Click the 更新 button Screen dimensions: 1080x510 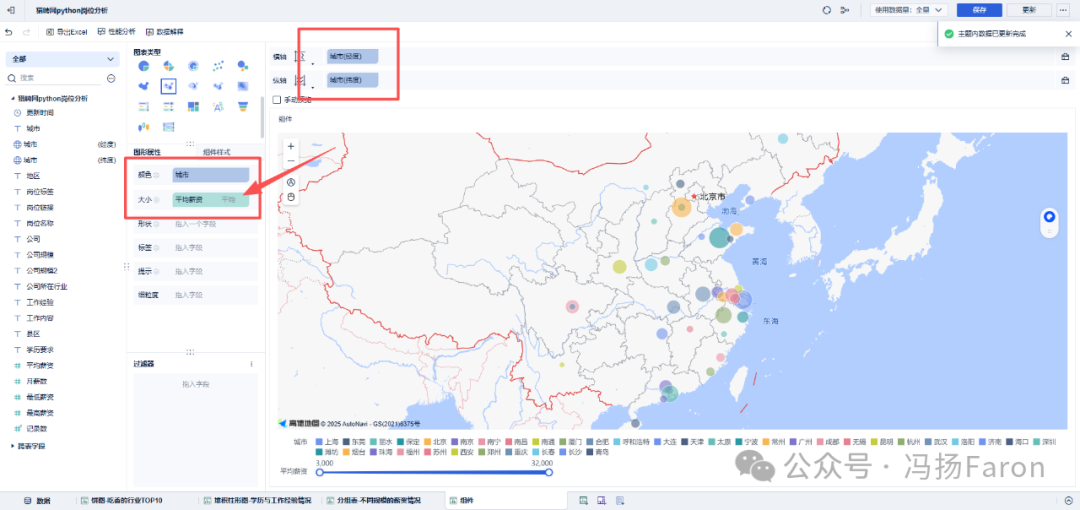click(x=1029, y=10)
